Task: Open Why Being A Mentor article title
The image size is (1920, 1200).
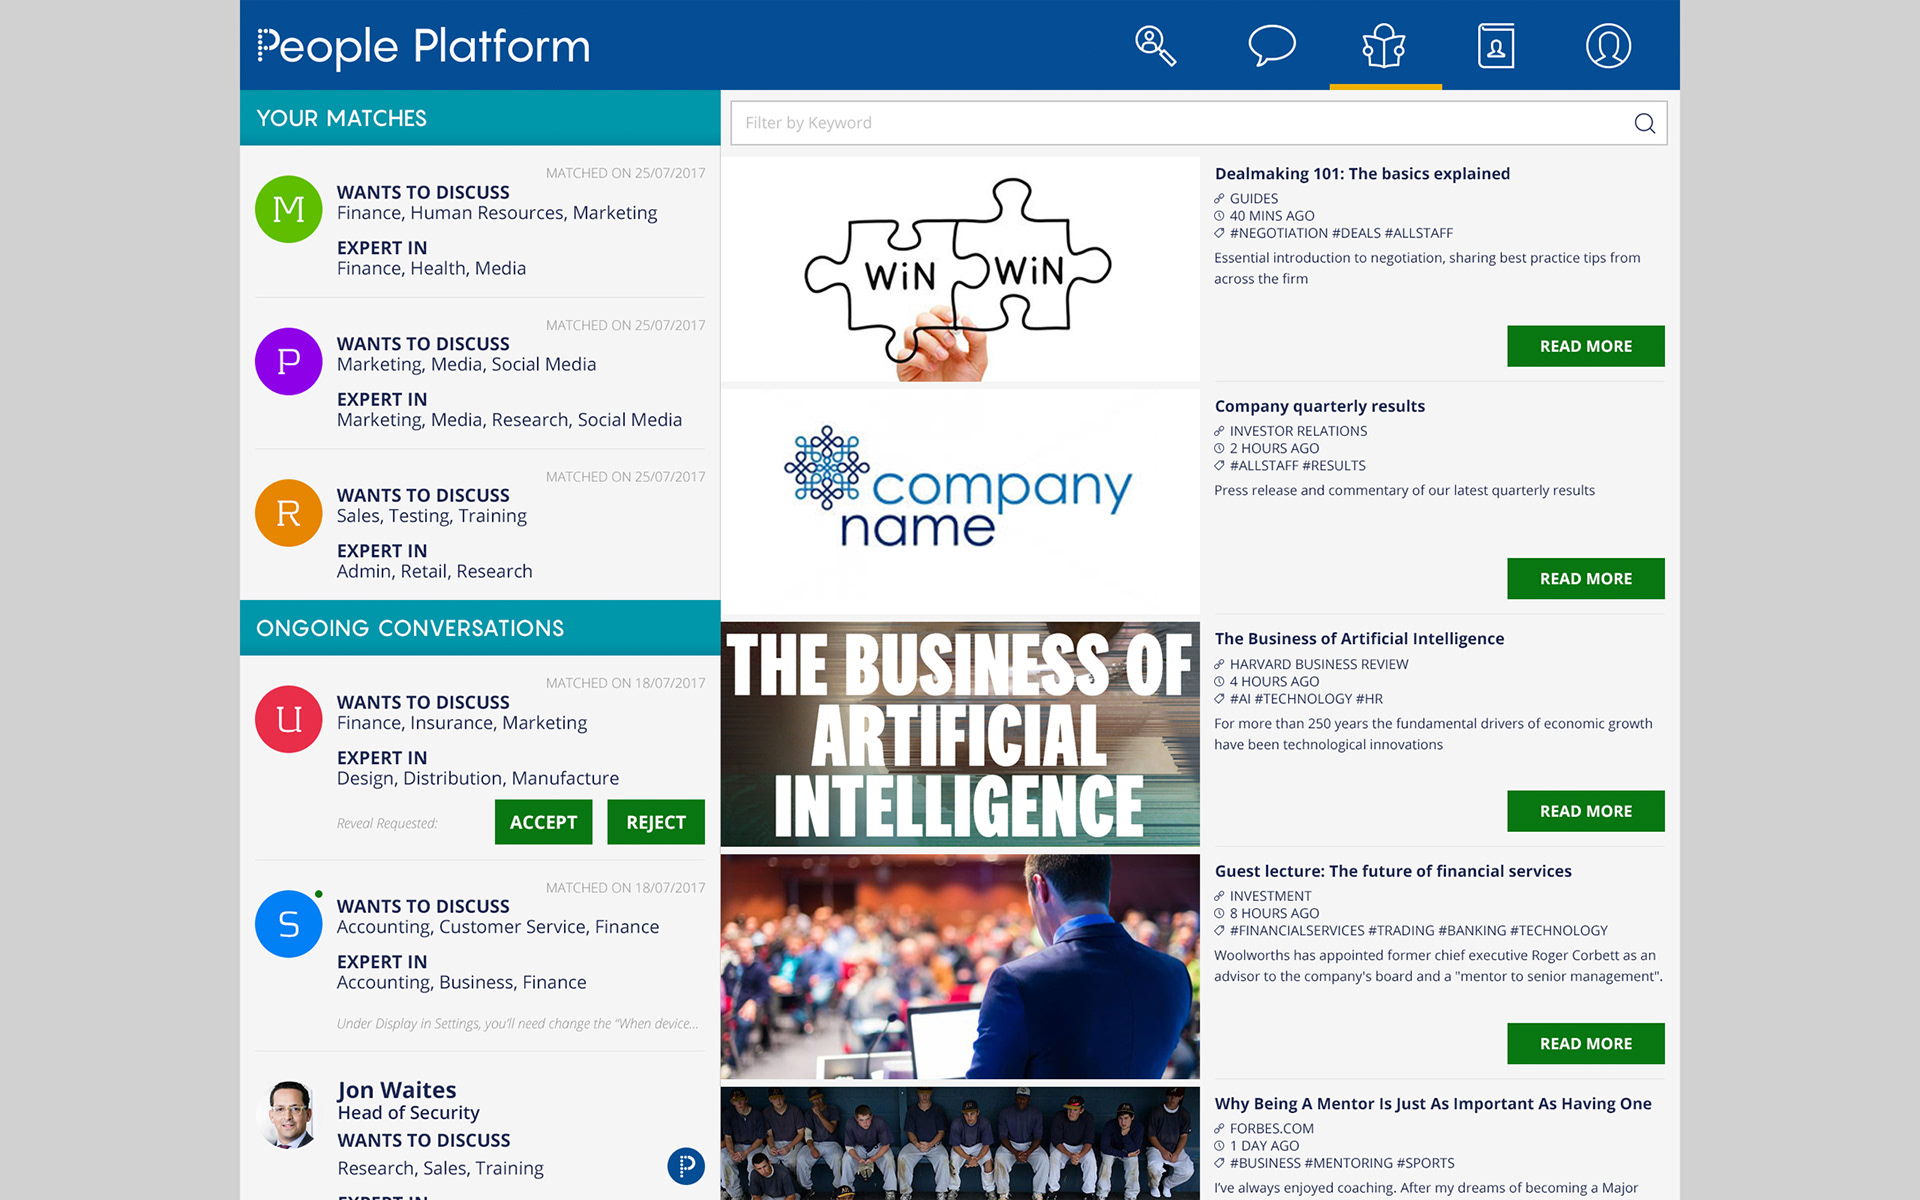Action: (1433, 1104)
